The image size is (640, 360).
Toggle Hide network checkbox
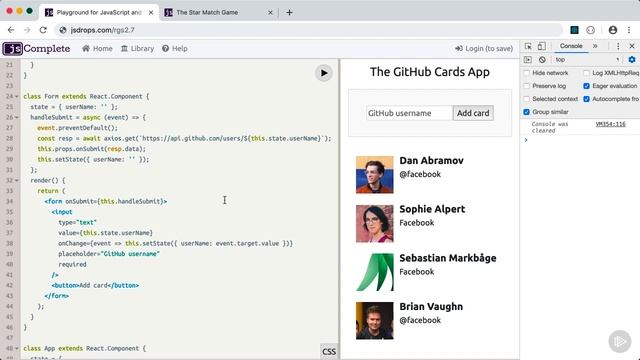tap(527, 73)
